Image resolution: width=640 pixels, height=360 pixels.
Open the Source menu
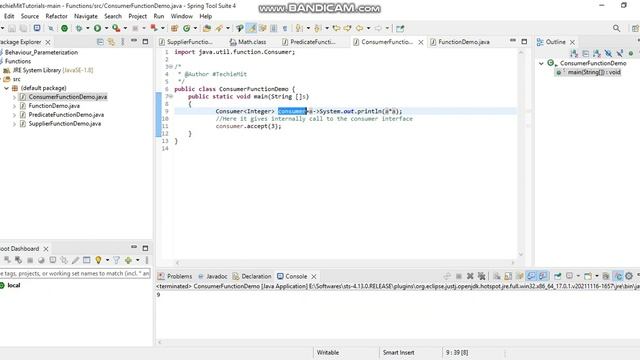click(x=30, y=16)
